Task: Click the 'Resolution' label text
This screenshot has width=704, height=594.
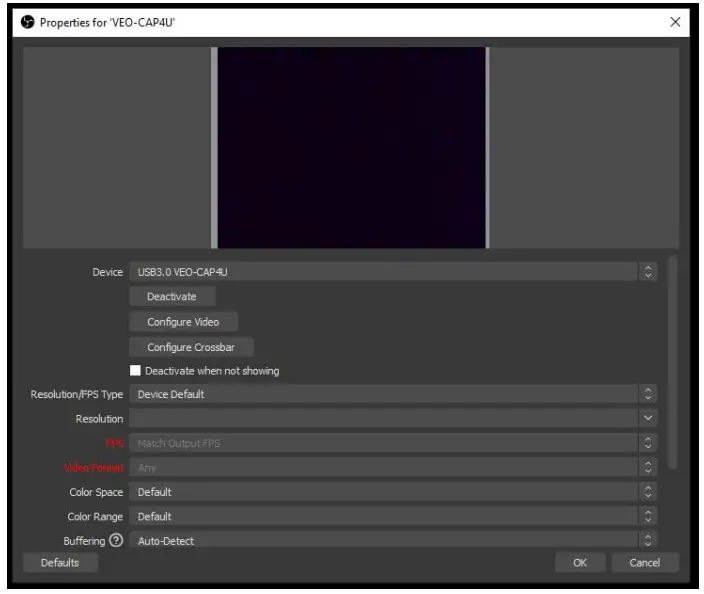Action: pos(99,419)
